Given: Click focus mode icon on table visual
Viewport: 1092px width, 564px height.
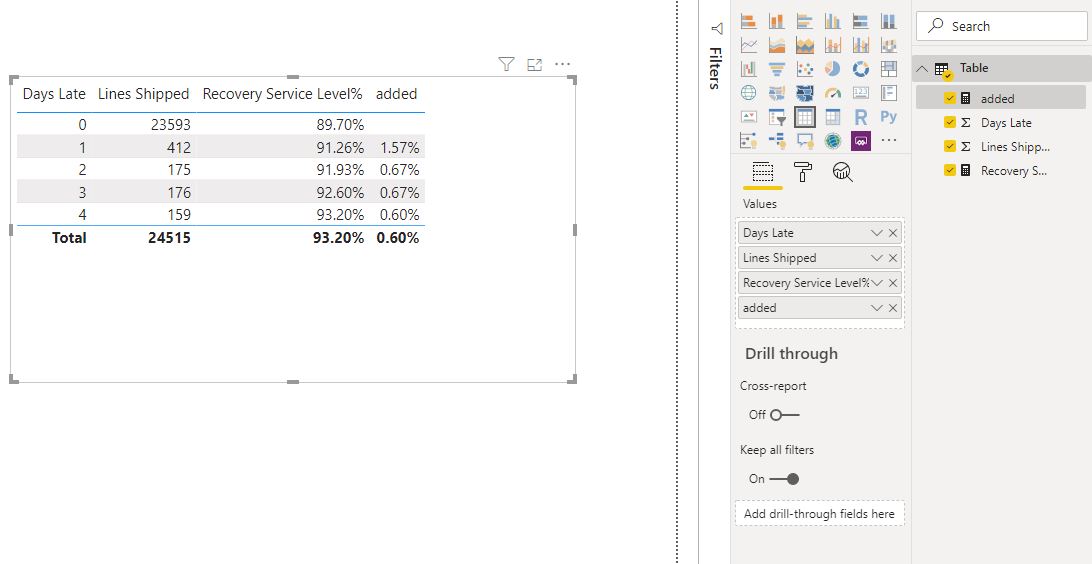Looking at the screenshot, I should coord(534,65).
